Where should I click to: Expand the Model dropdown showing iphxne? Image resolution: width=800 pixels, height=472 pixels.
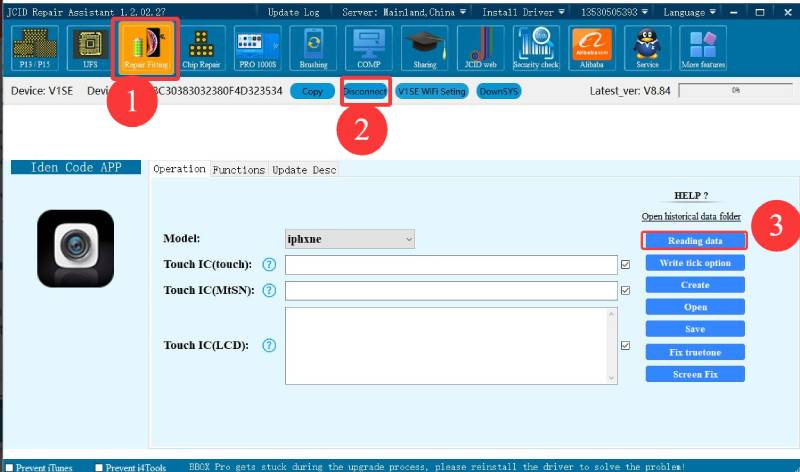[349, 239]
